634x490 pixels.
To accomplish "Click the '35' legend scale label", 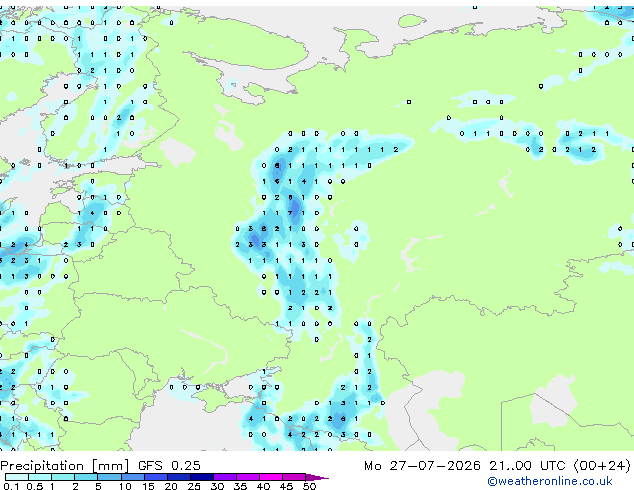I will 240,486.
